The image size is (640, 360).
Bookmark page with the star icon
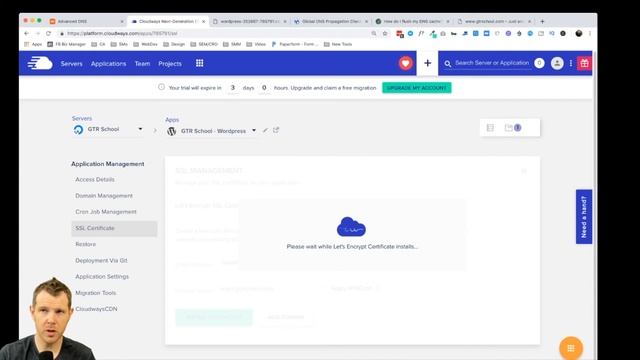click(385, 33)
